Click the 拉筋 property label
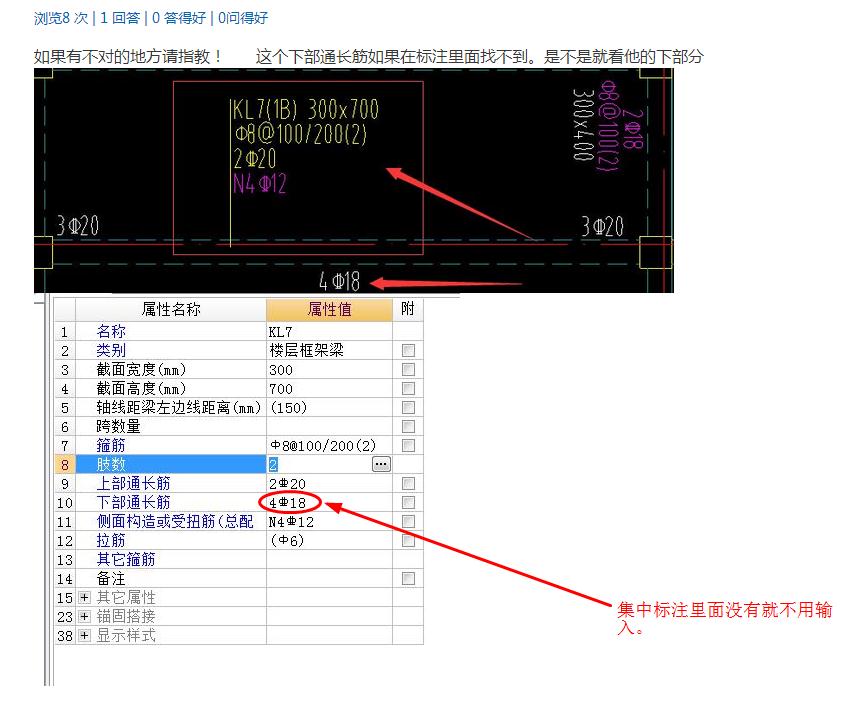The height and width of the screenshot is (711, 841). click(111, 540)
